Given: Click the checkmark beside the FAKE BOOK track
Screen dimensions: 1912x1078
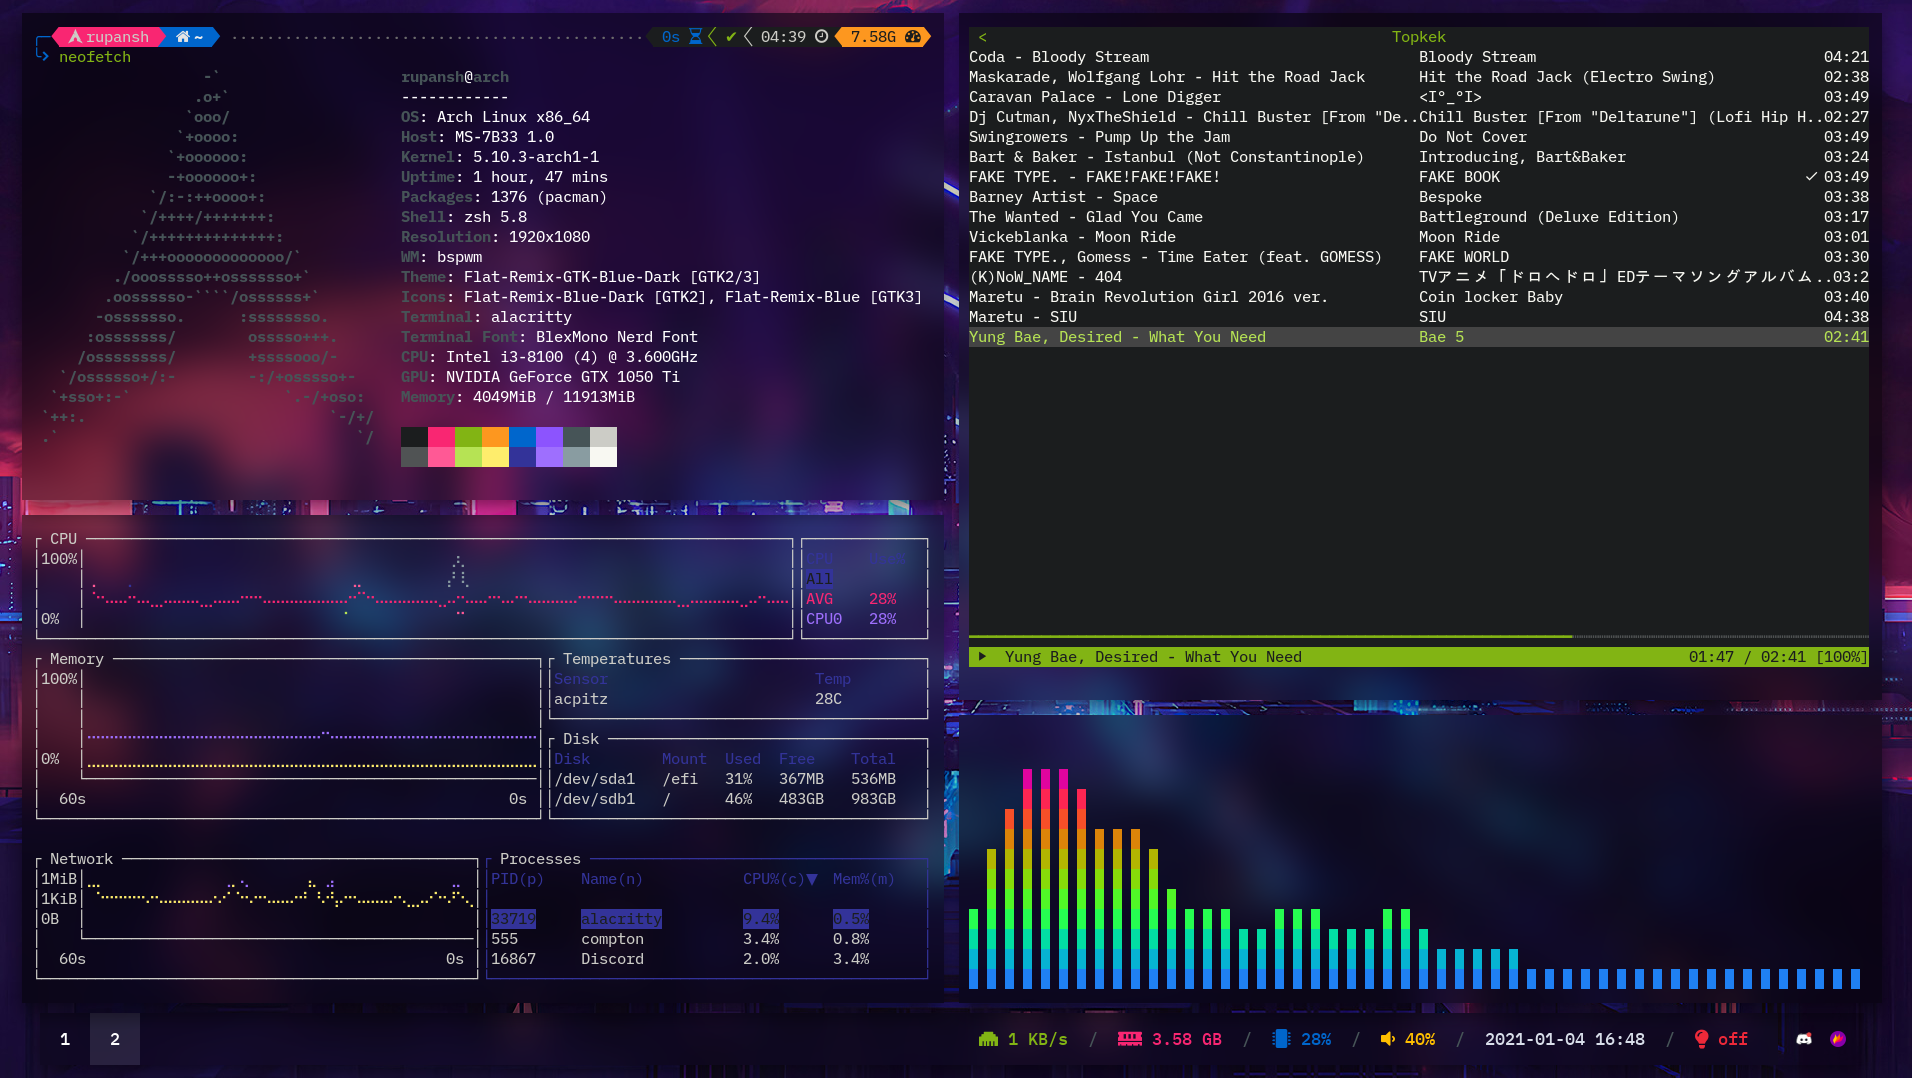Looking at the screenshot, I should pyautogui.click(x=1811, y=177).
